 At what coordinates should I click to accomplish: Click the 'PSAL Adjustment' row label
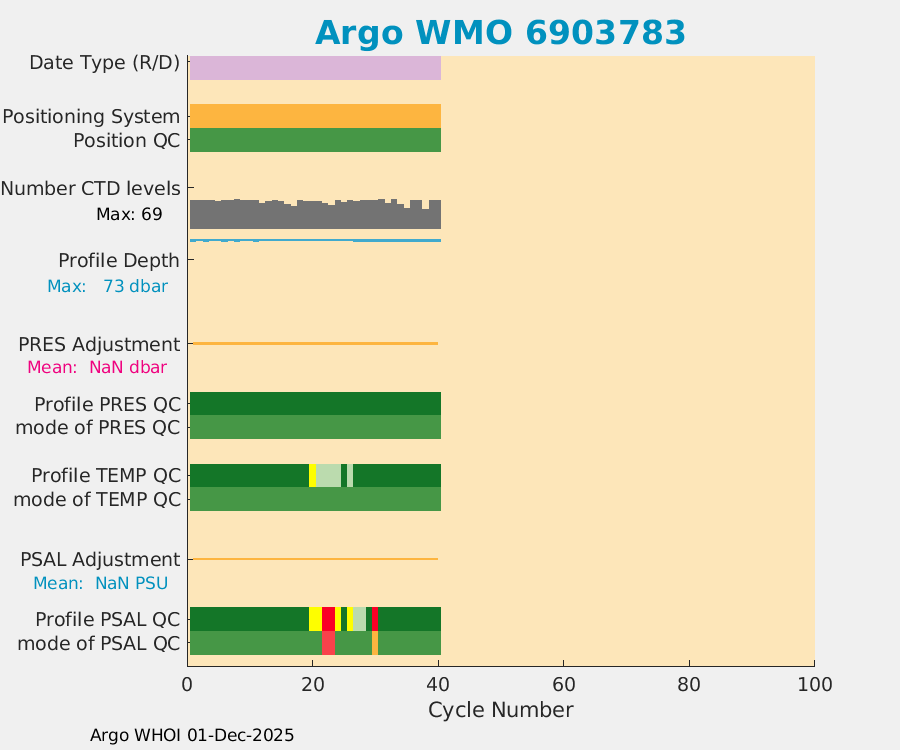click(100, 559)
